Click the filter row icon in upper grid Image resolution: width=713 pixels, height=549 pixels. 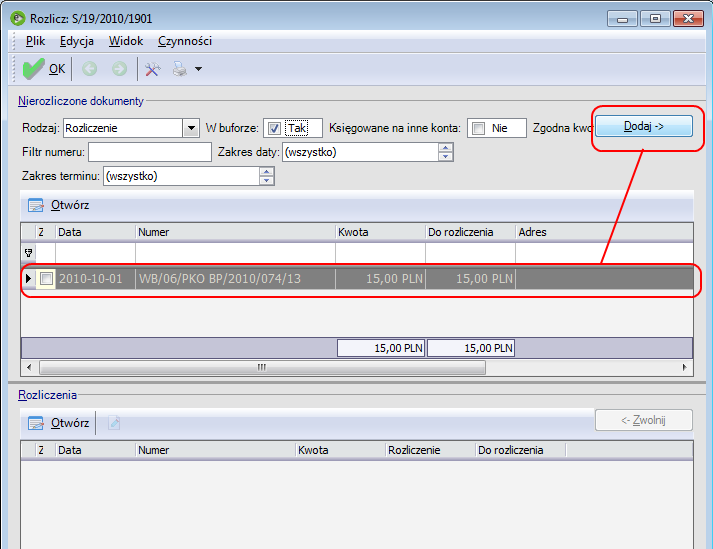coord(28,253)
